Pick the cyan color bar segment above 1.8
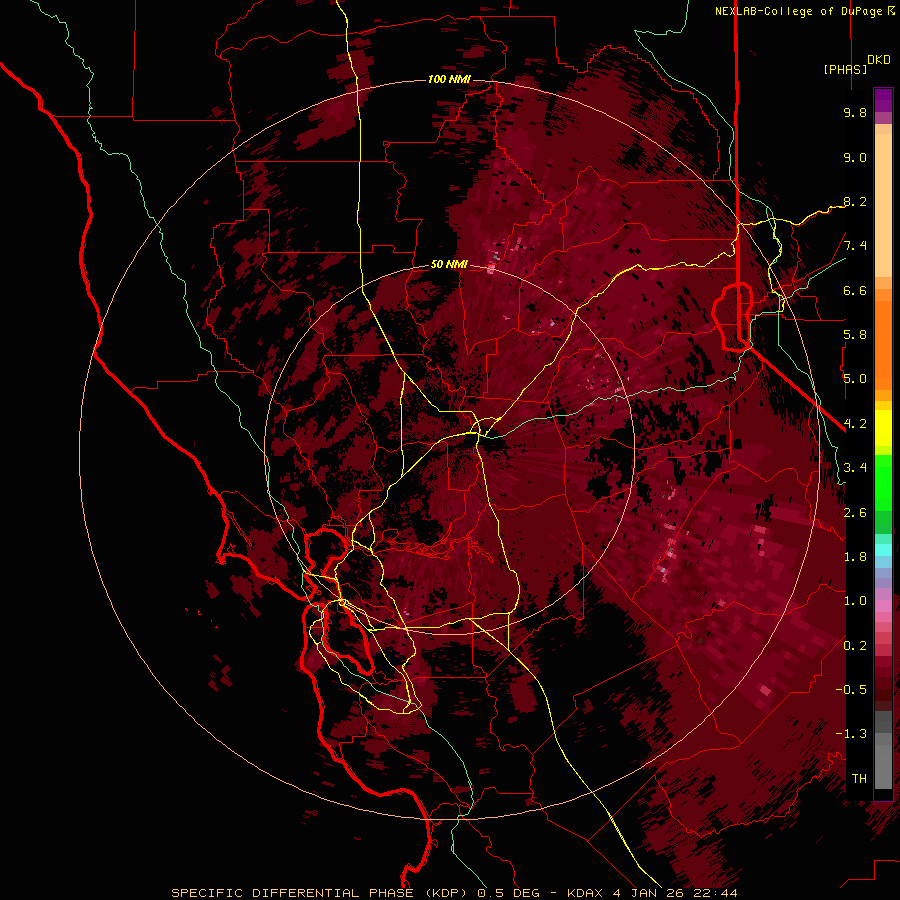900x900 pixels. click(883, 549)
